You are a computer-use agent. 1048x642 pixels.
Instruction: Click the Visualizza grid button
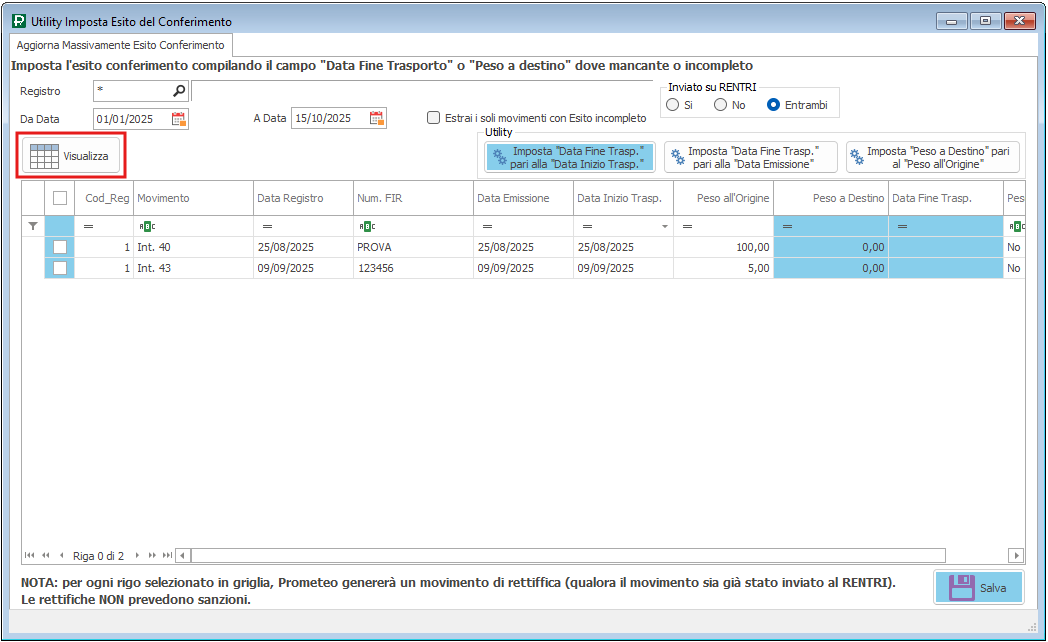70,157
